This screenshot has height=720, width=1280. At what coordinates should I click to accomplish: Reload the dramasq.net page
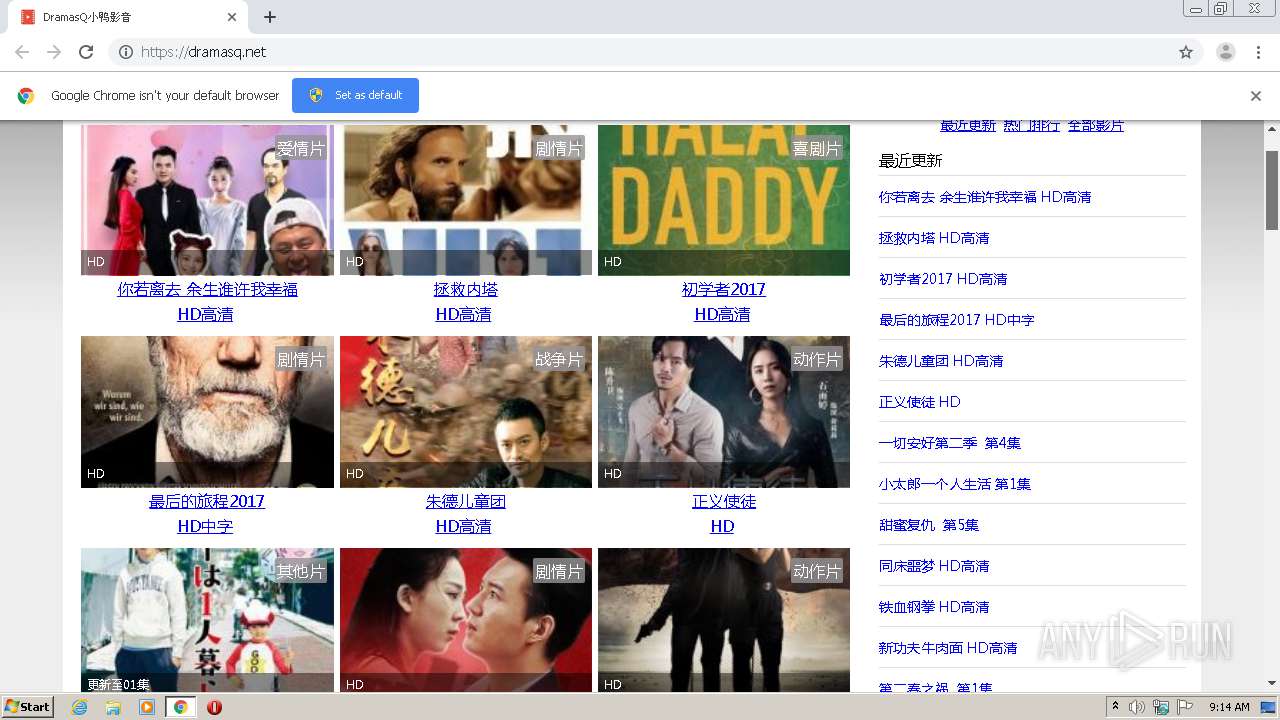86,52
